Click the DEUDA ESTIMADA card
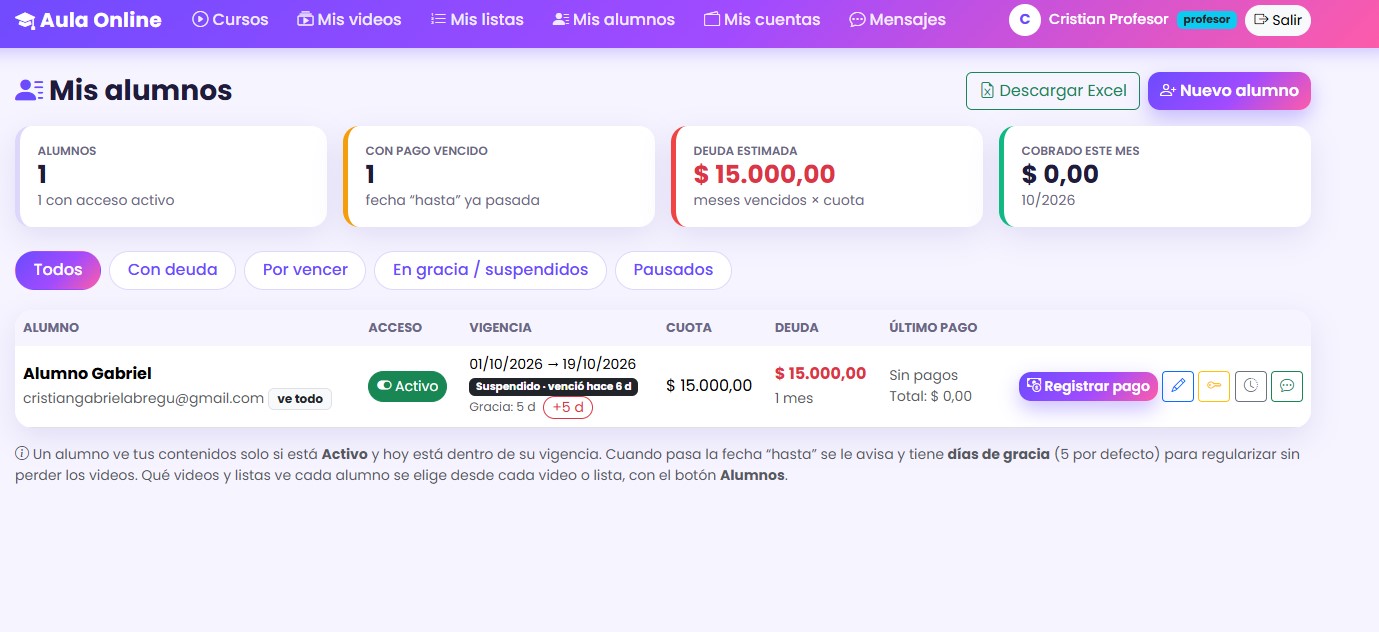Viewport: 1379px width, 632px height. pos(827,176)
